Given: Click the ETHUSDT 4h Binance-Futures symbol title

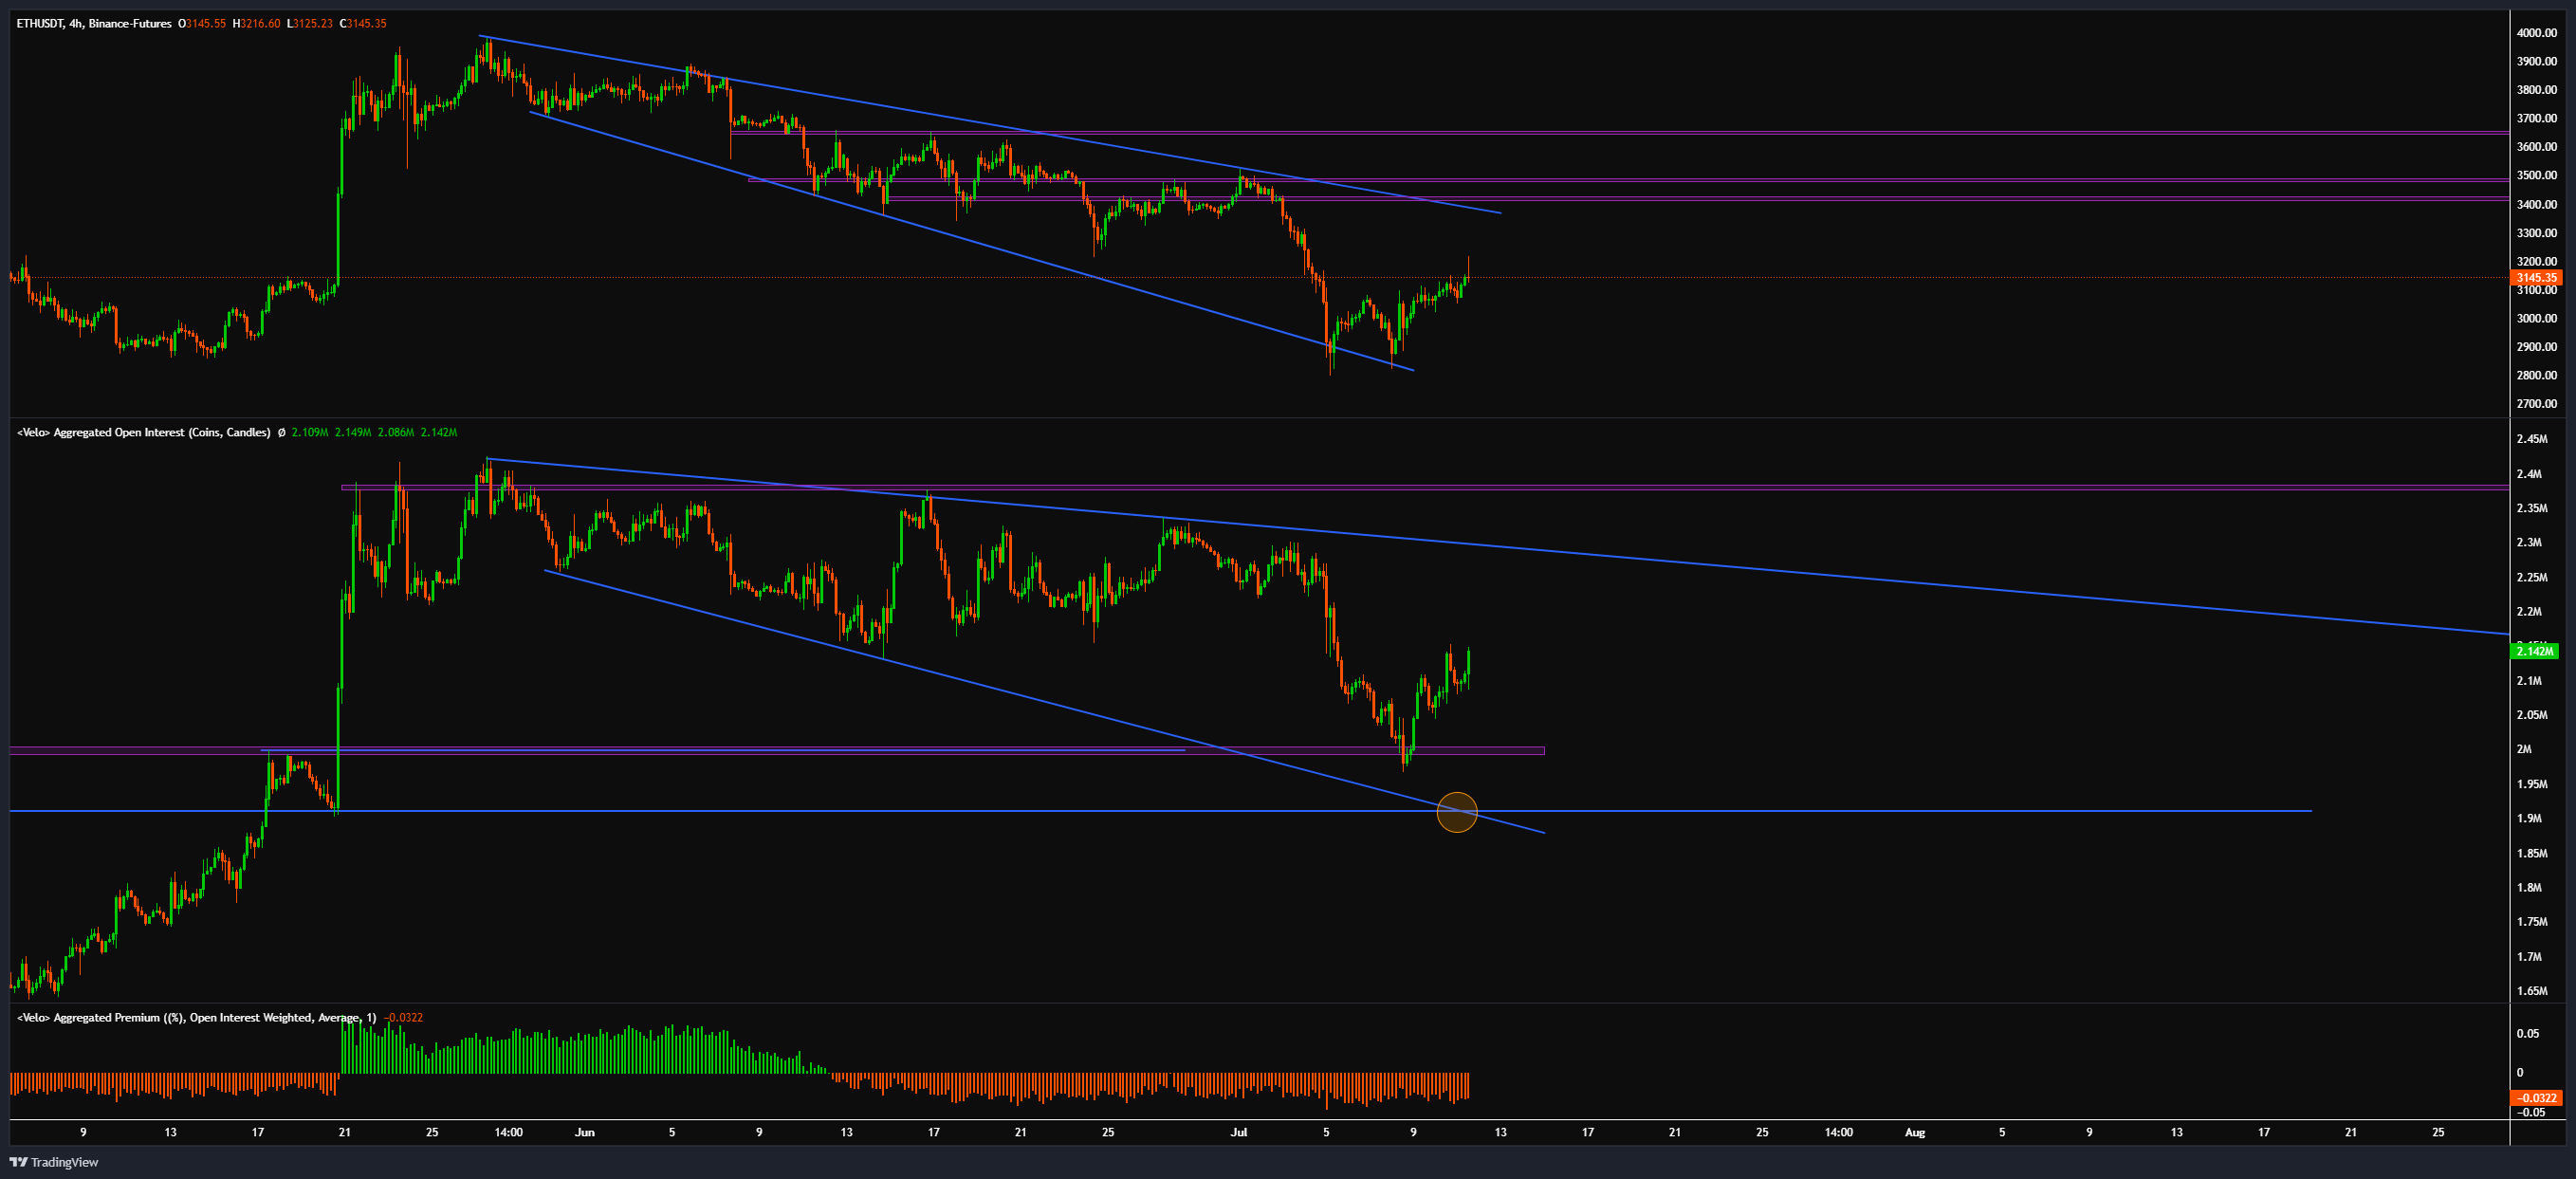Looking at the screenshot, I should click(x=93, y=23).
